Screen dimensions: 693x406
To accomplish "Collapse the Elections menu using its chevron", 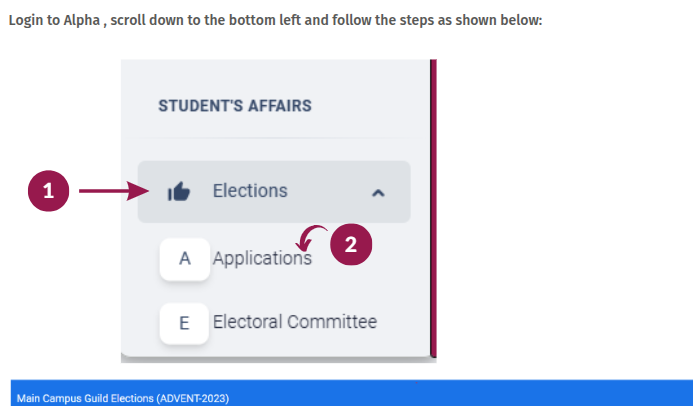I will [378, 192].
